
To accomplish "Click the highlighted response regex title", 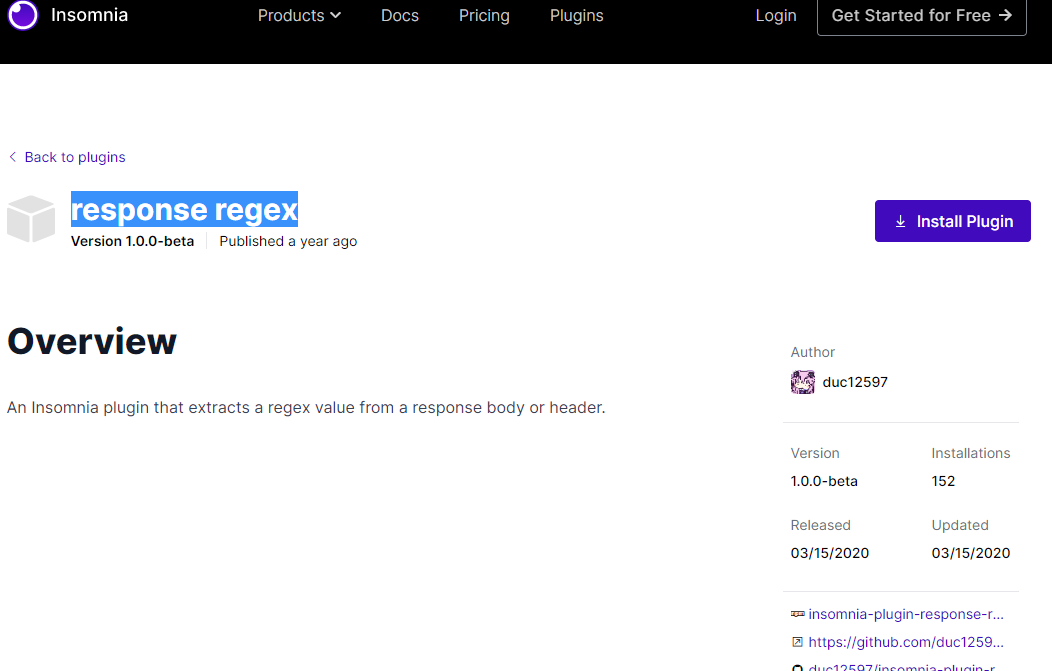I will [185, 209].
